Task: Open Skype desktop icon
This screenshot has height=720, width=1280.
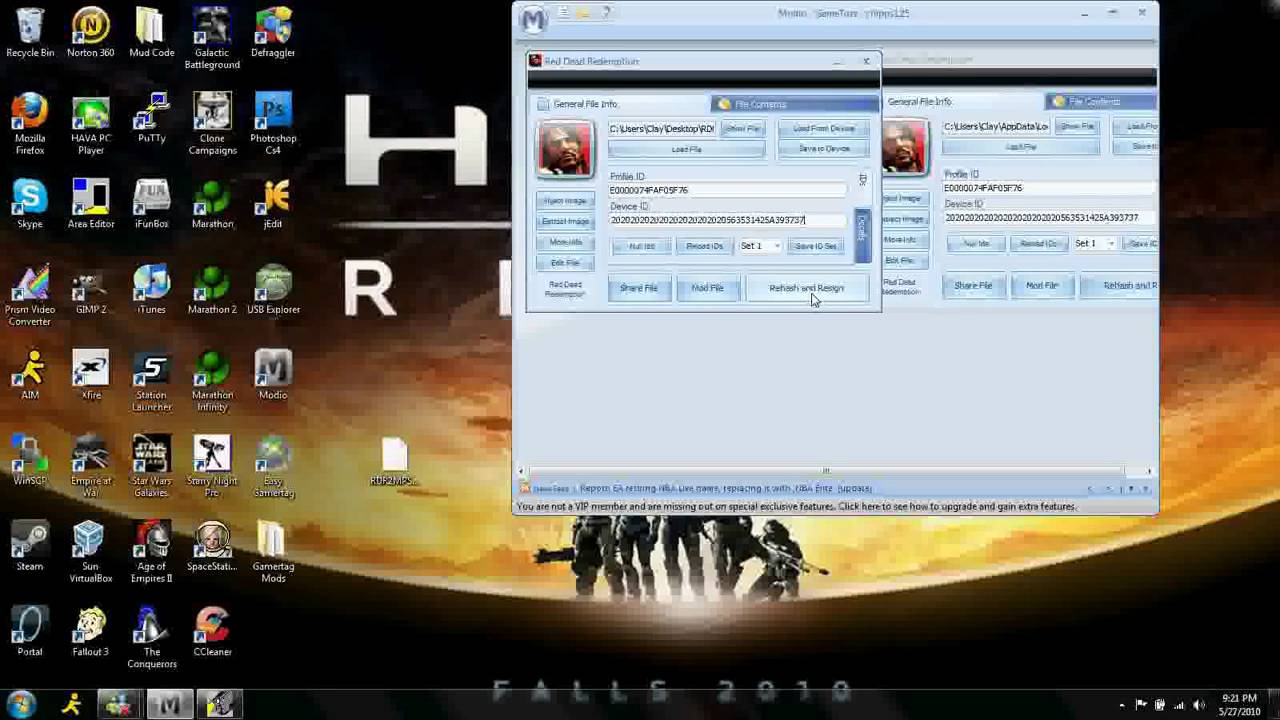Action: pos(30,204)
